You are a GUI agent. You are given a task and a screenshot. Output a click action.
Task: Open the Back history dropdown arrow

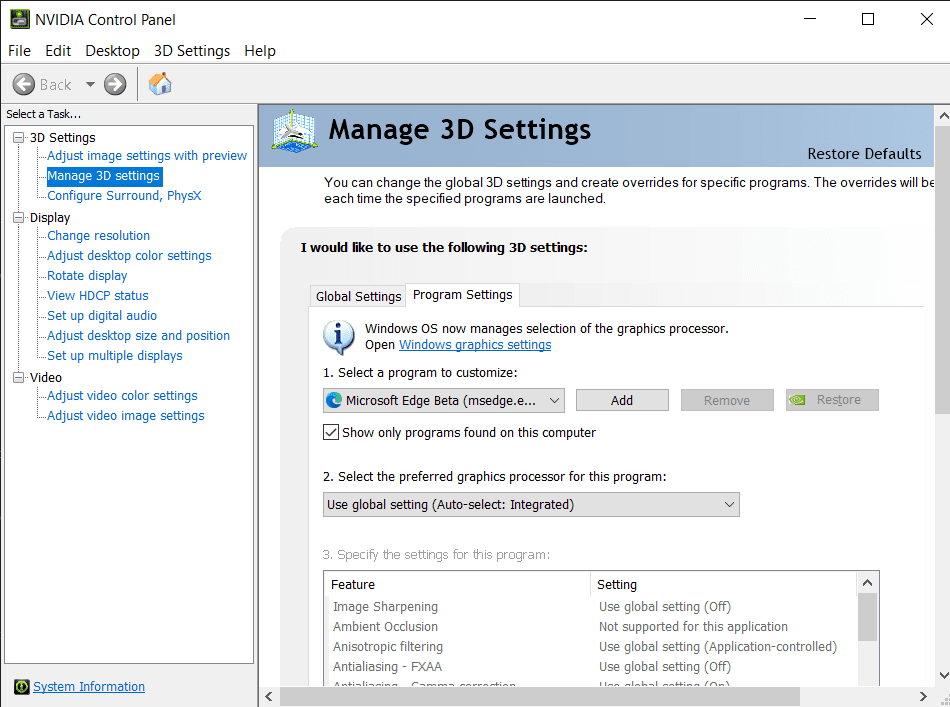[90, 84]
